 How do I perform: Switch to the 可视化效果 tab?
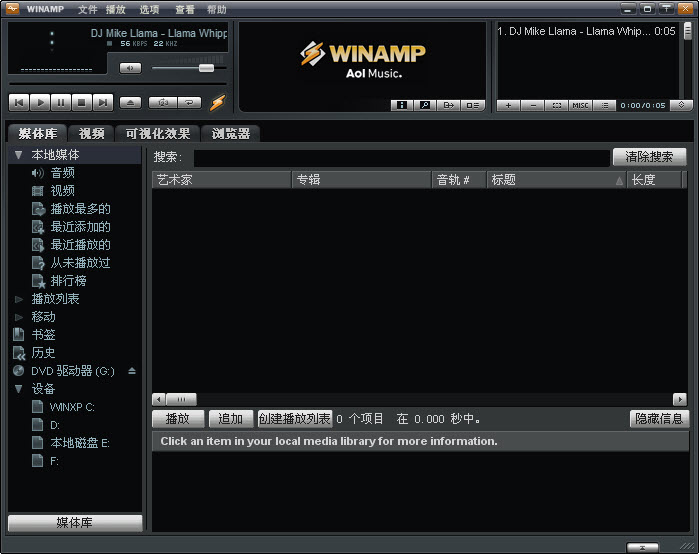tap(158, 133)
